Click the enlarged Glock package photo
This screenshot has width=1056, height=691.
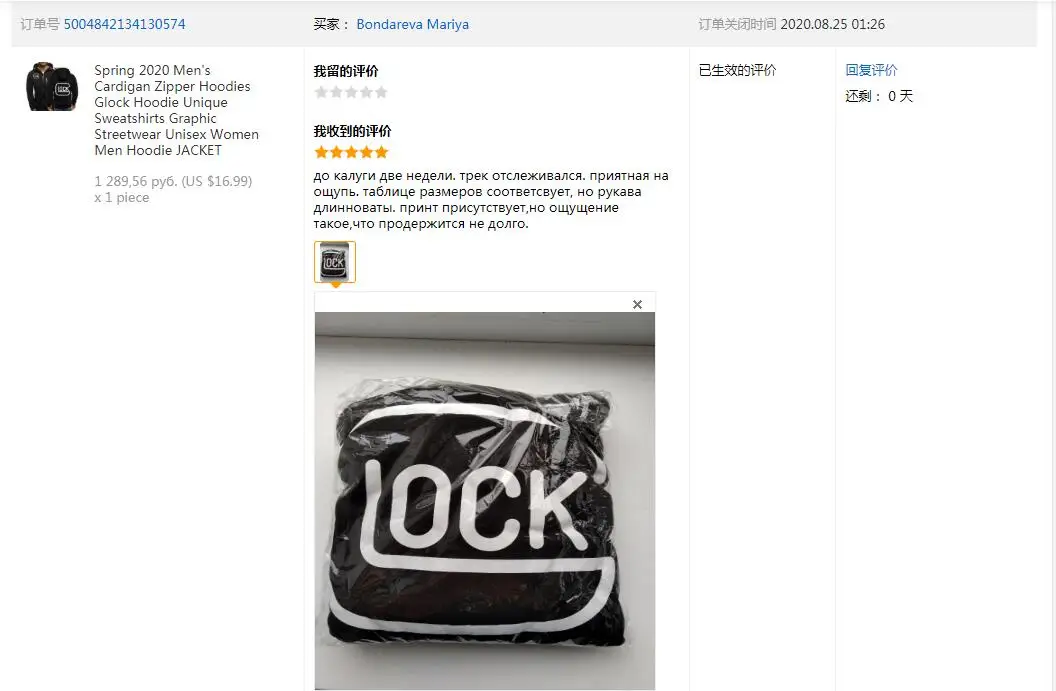pyautogui.click(x=485, y=500)
